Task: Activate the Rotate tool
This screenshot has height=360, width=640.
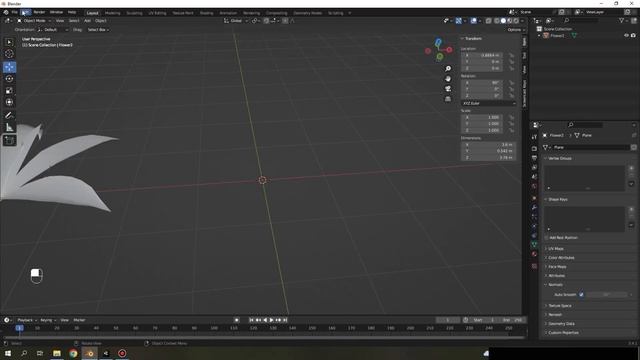Action: (9, 79)
